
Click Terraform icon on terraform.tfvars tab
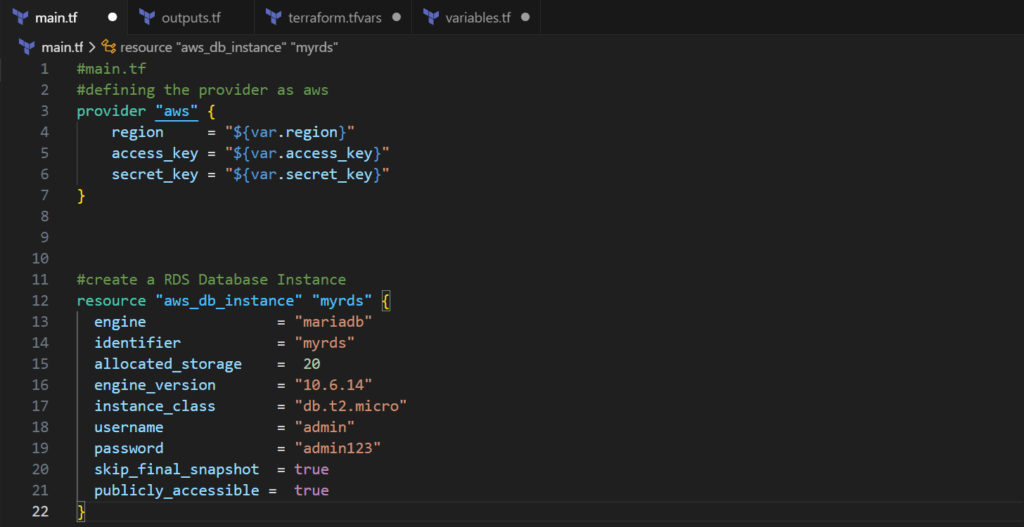click(274, 17)
